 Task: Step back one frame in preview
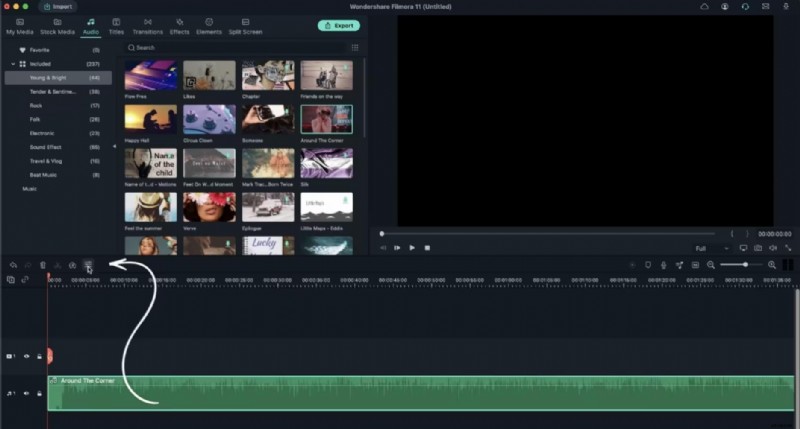click(383, 248)
